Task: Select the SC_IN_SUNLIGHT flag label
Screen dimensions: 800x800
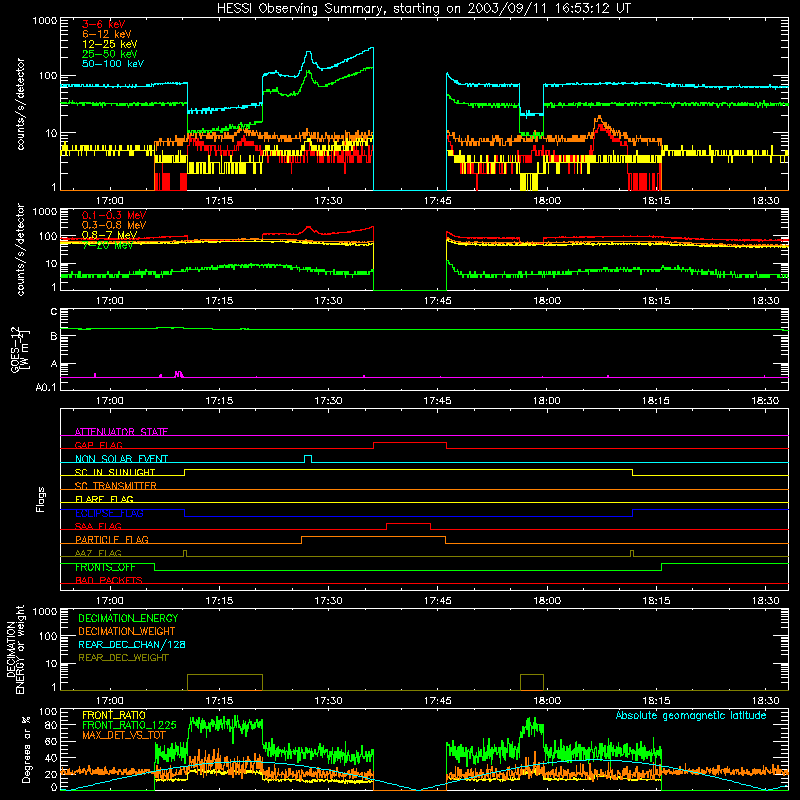Action: 115,472
